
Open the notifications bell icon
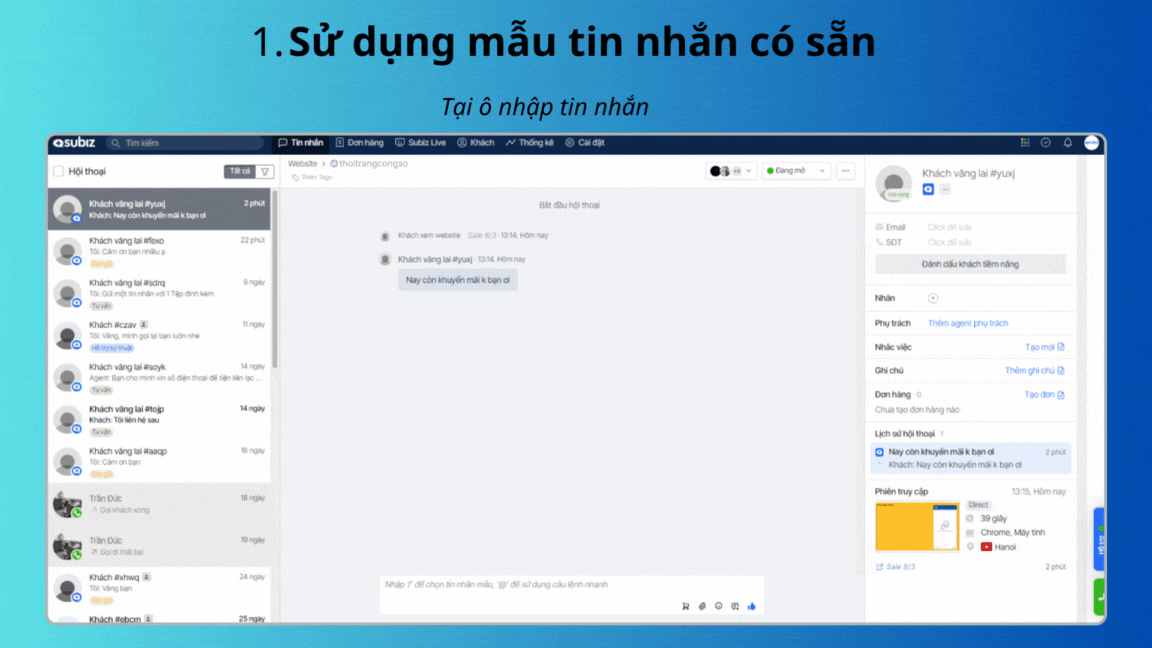point(1067,143)
